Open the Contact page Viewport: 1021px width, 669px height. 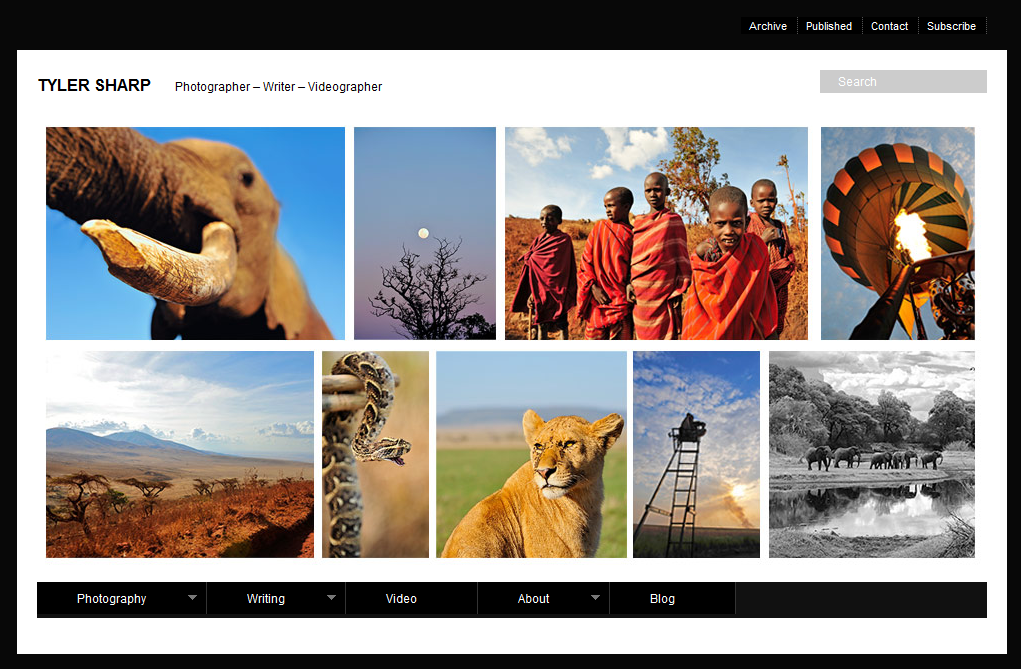(x=889, y=26)
